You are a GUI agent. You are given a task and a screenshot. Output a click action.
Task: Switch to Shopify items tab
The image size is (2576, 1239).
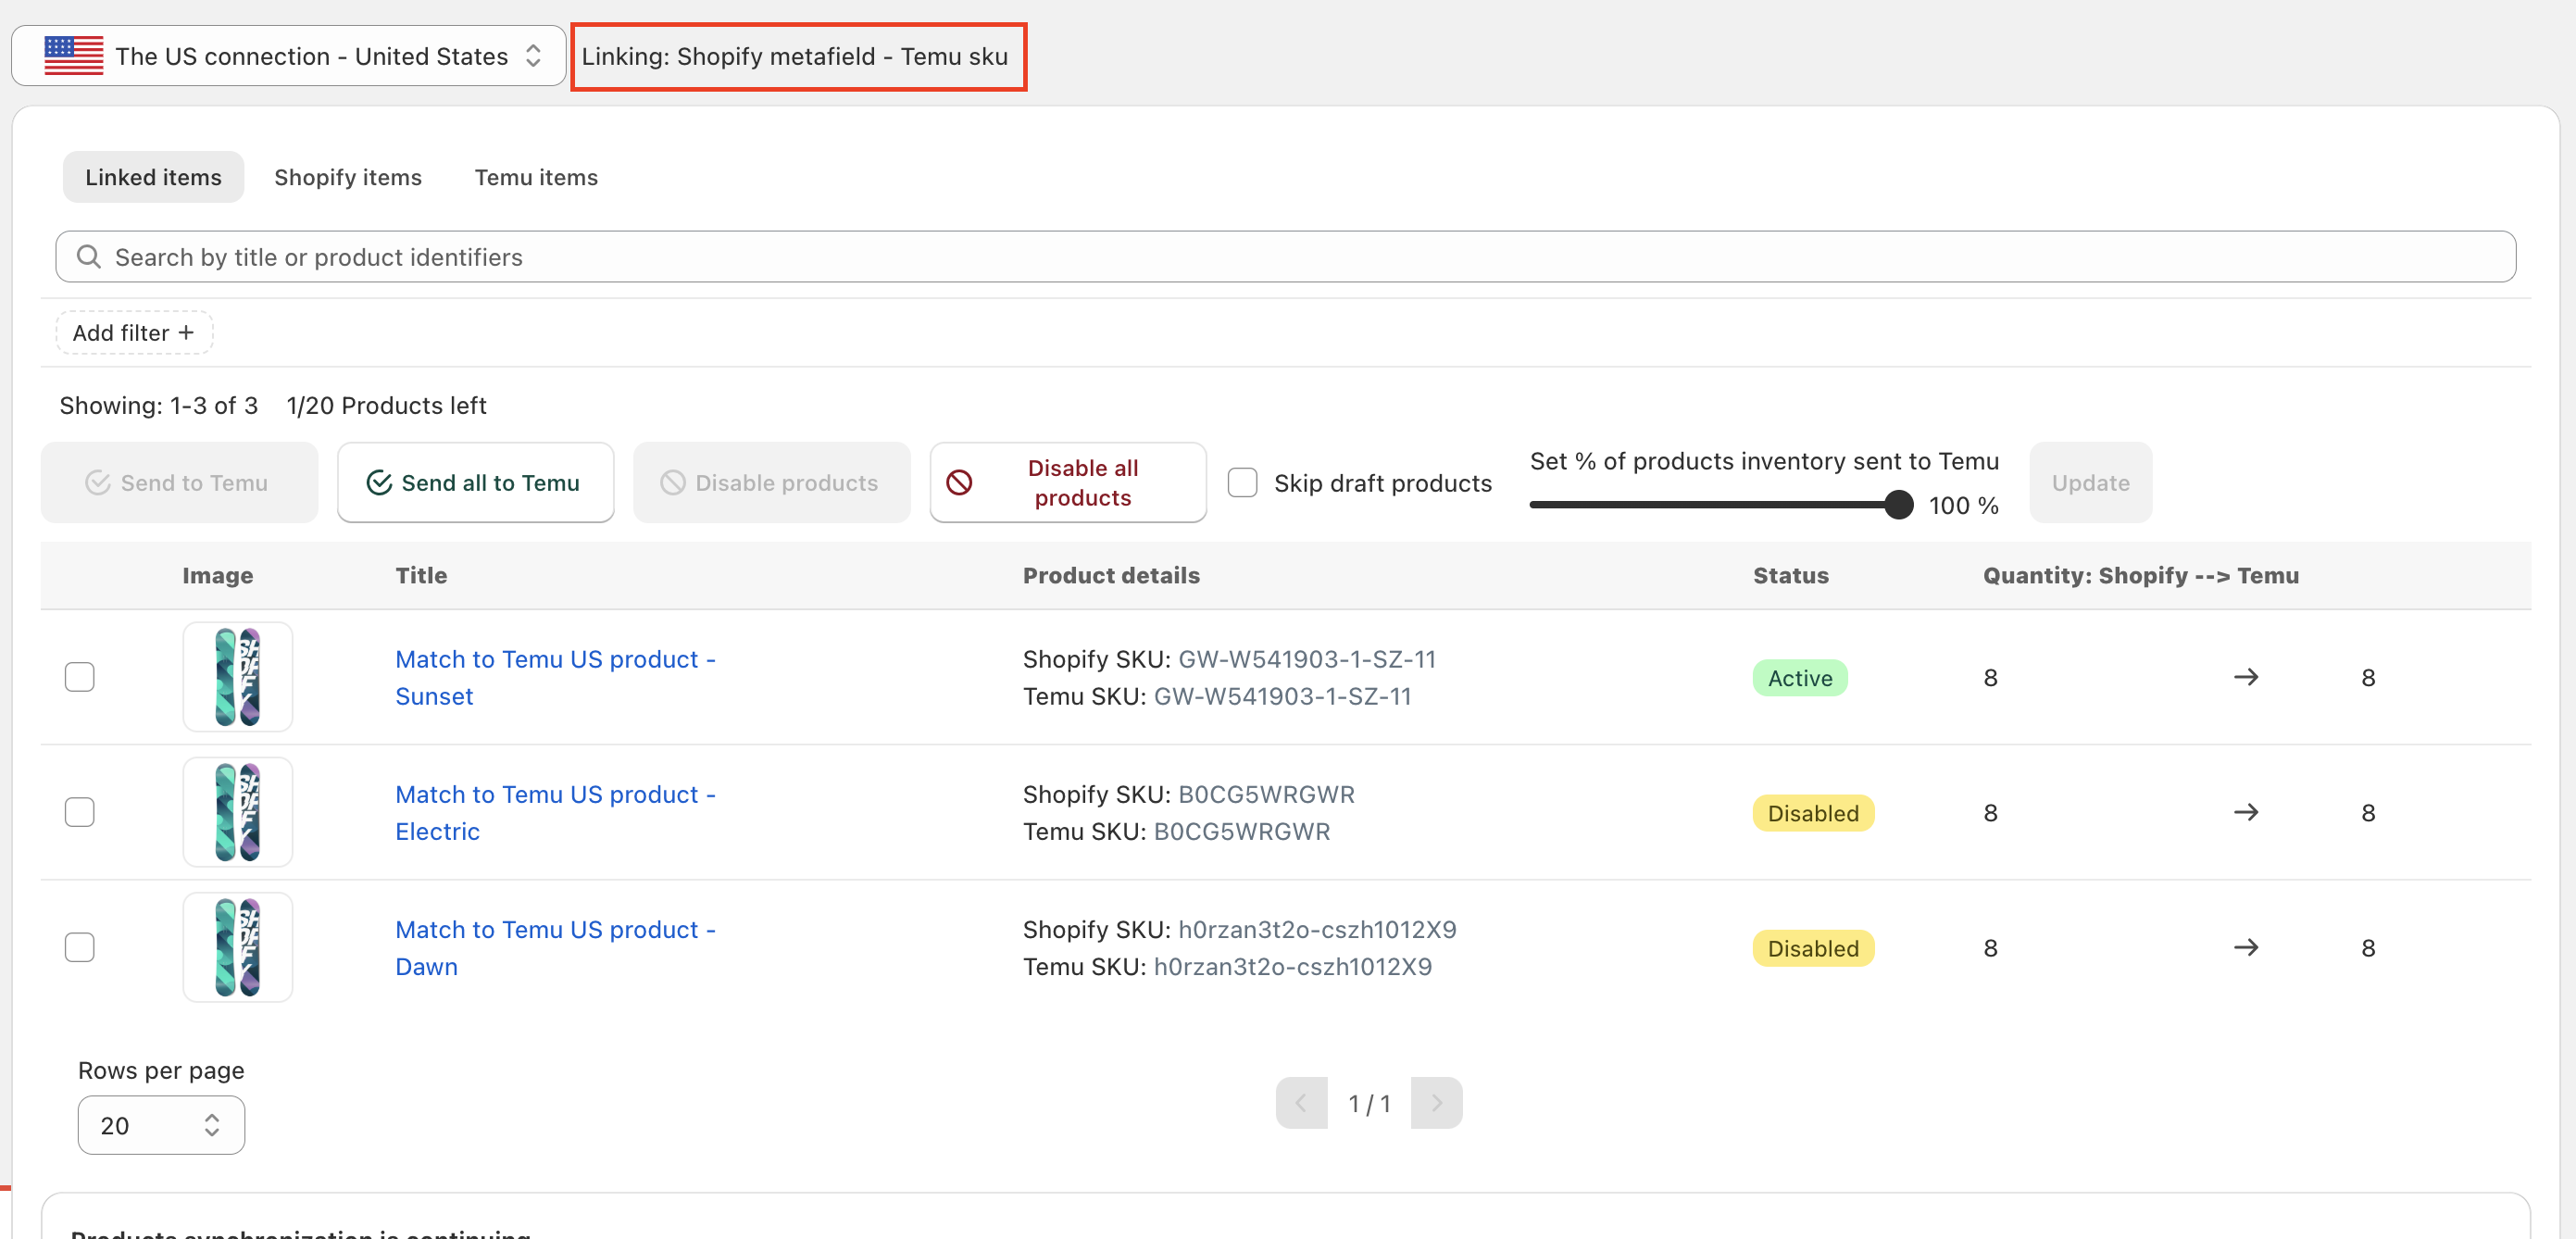point(347,177)
